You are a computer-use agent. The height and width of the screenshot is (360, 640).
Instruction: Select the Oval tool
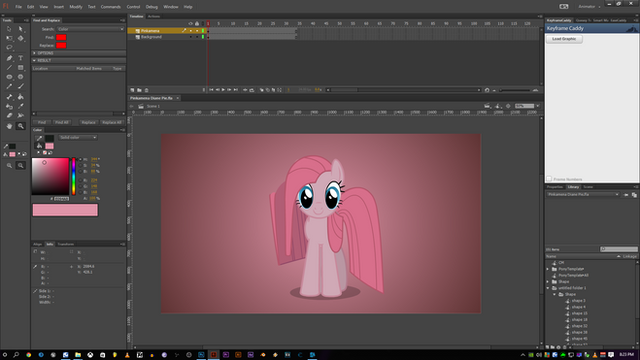(x=9, y=77)
